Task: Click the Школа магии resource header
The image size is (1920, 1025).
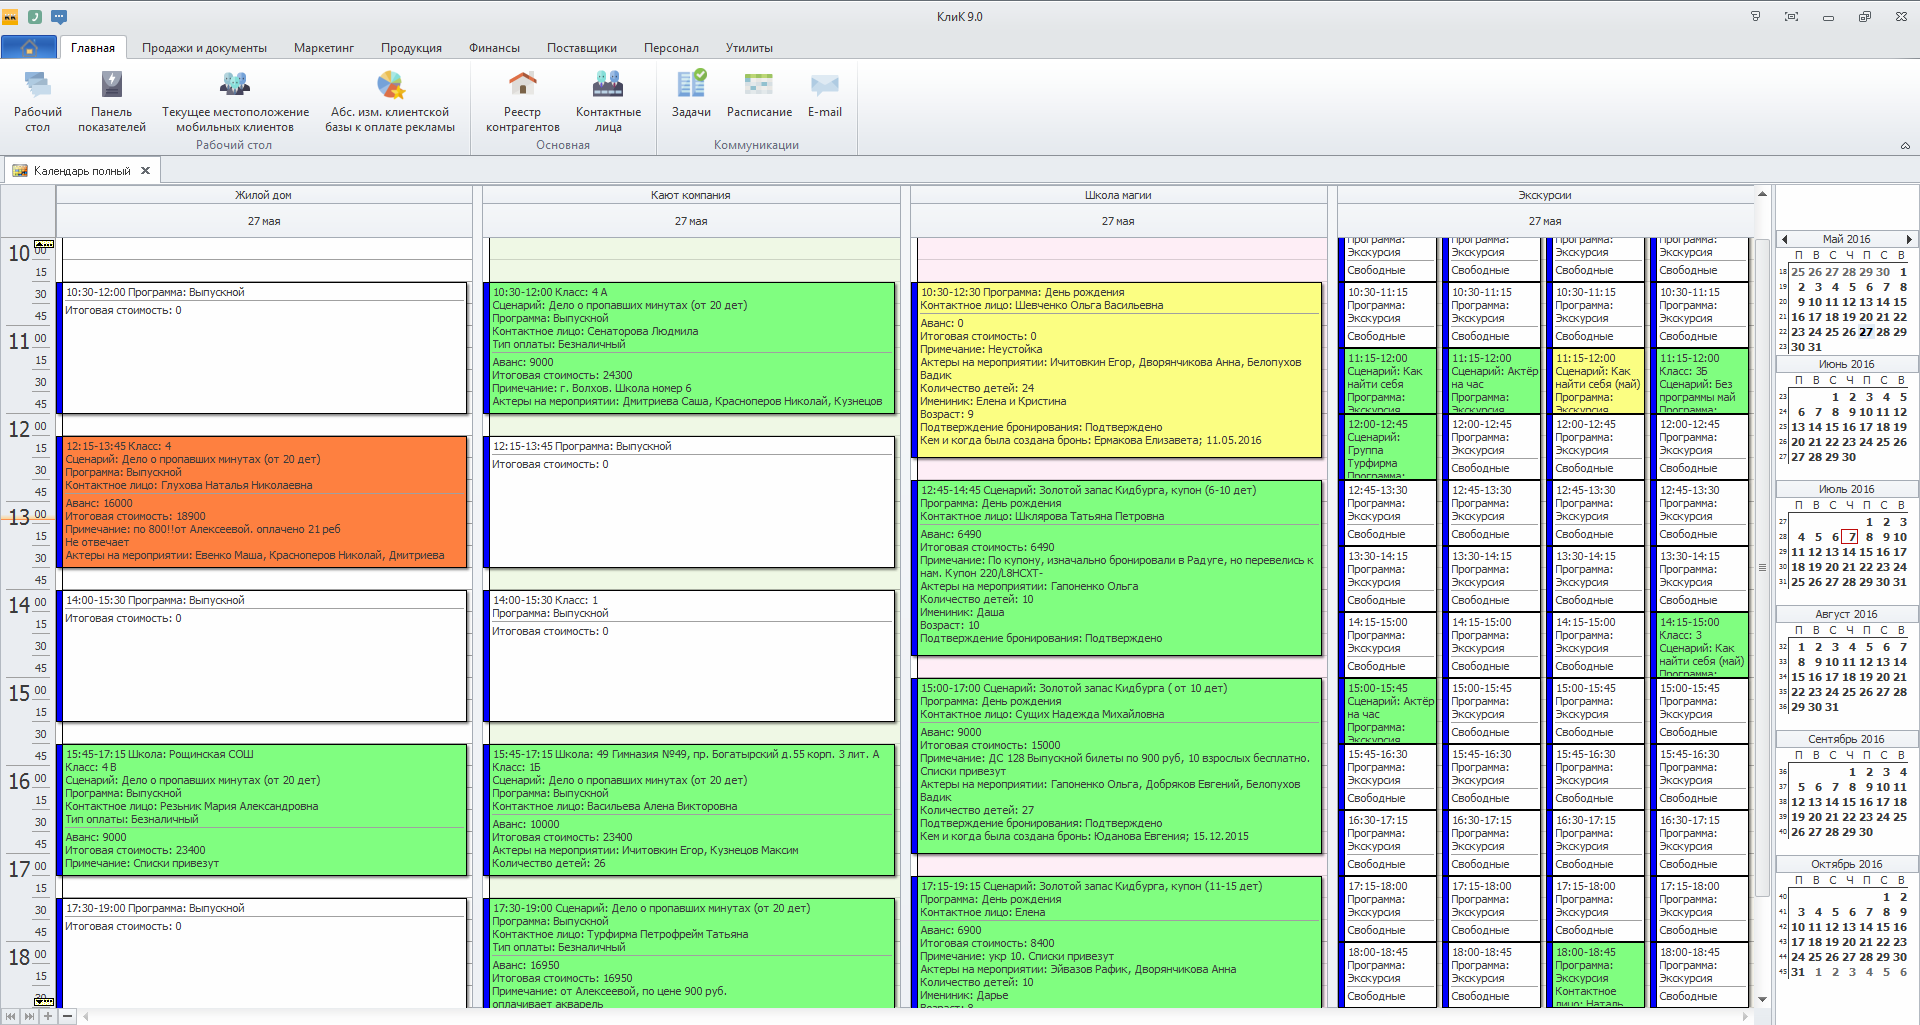Action: click(1118, 195)
